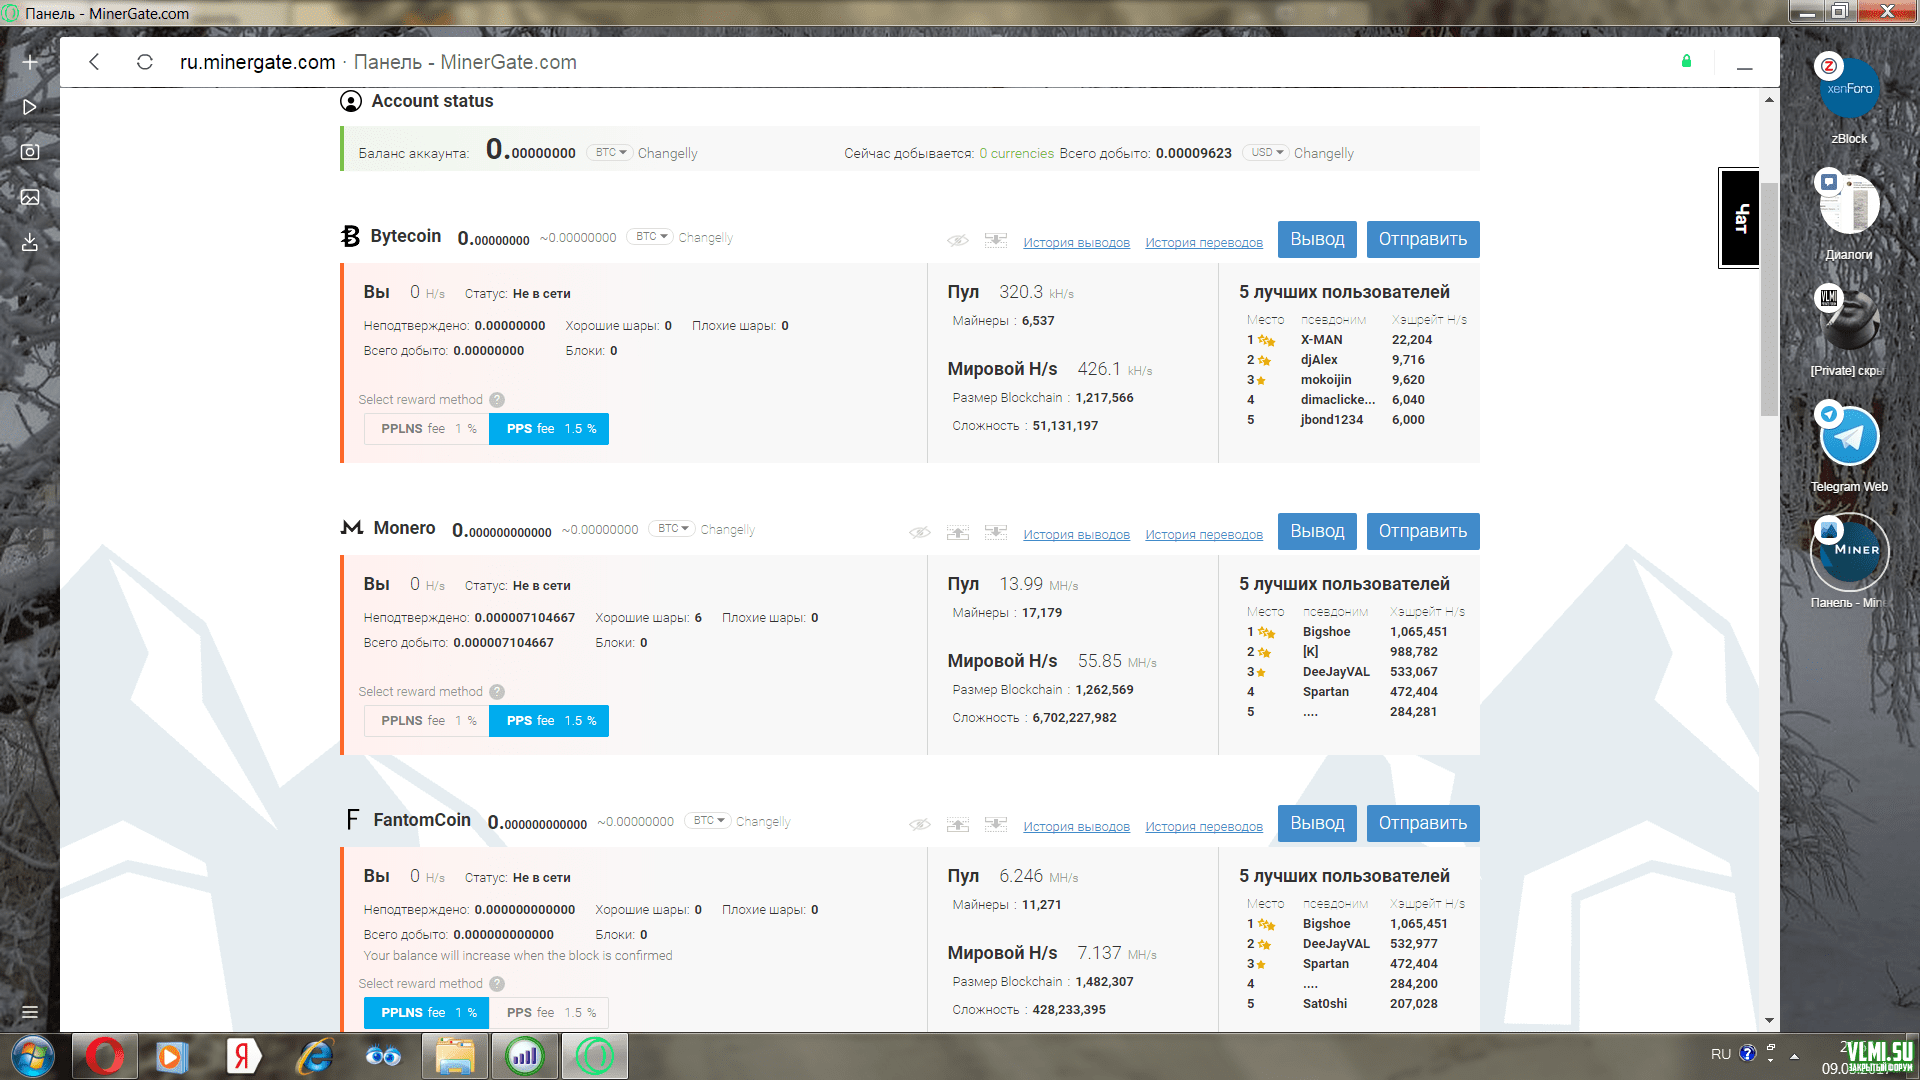Open FantomCoin История выводов link

click(x=1076, y=827)
